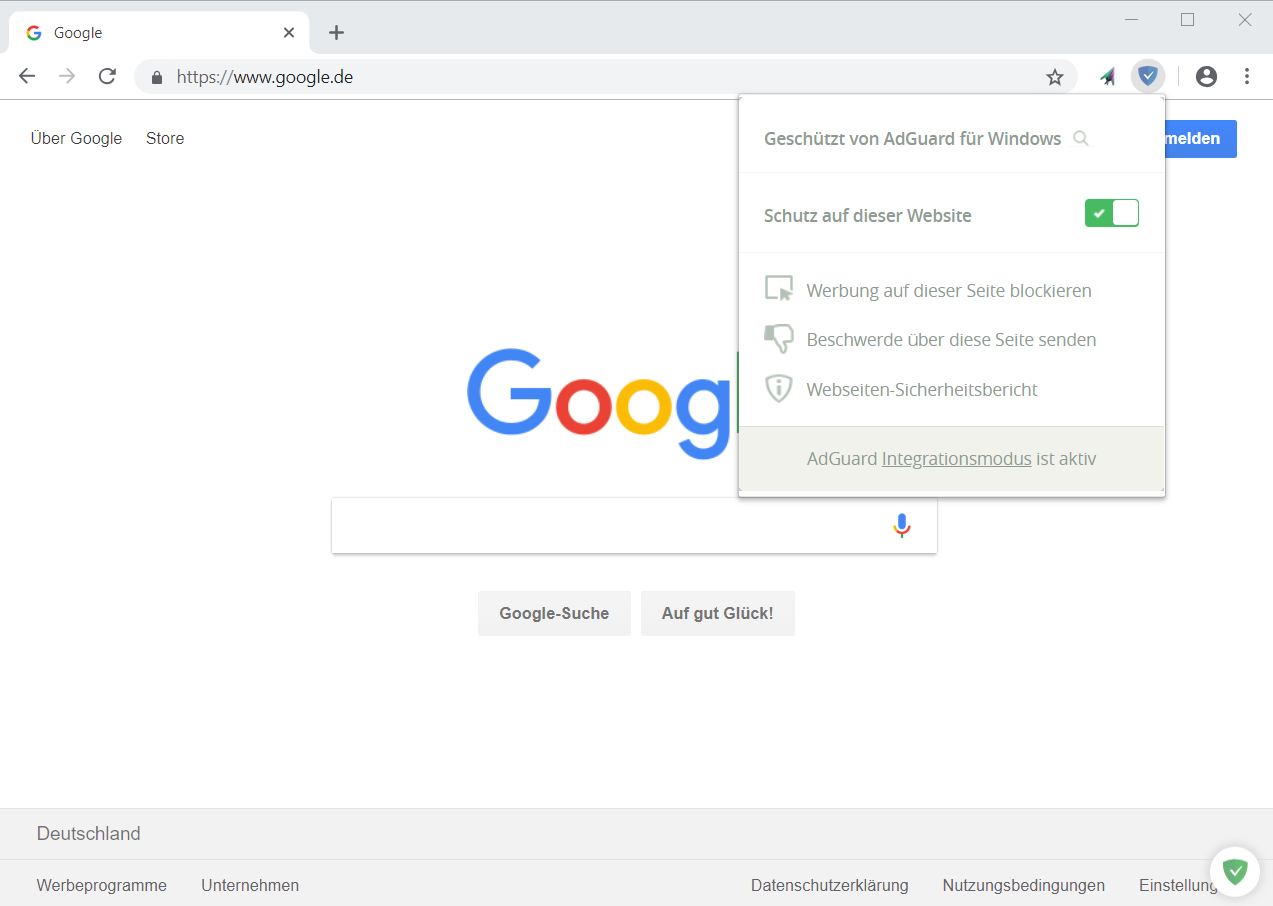
Task: Click Geschützt von AdGuard für Windows header
Action: (x=912, y=139)
